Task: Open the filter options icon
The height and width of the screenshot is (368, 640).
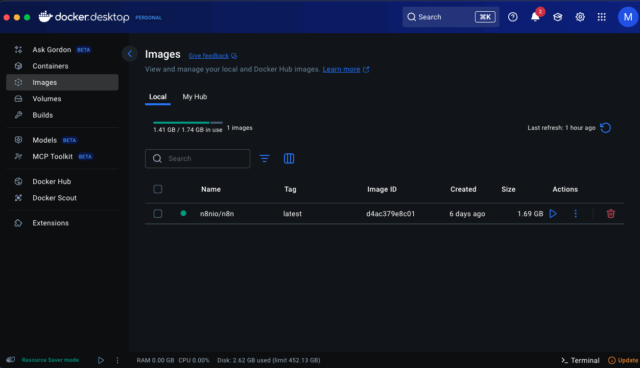Action: 264,159
